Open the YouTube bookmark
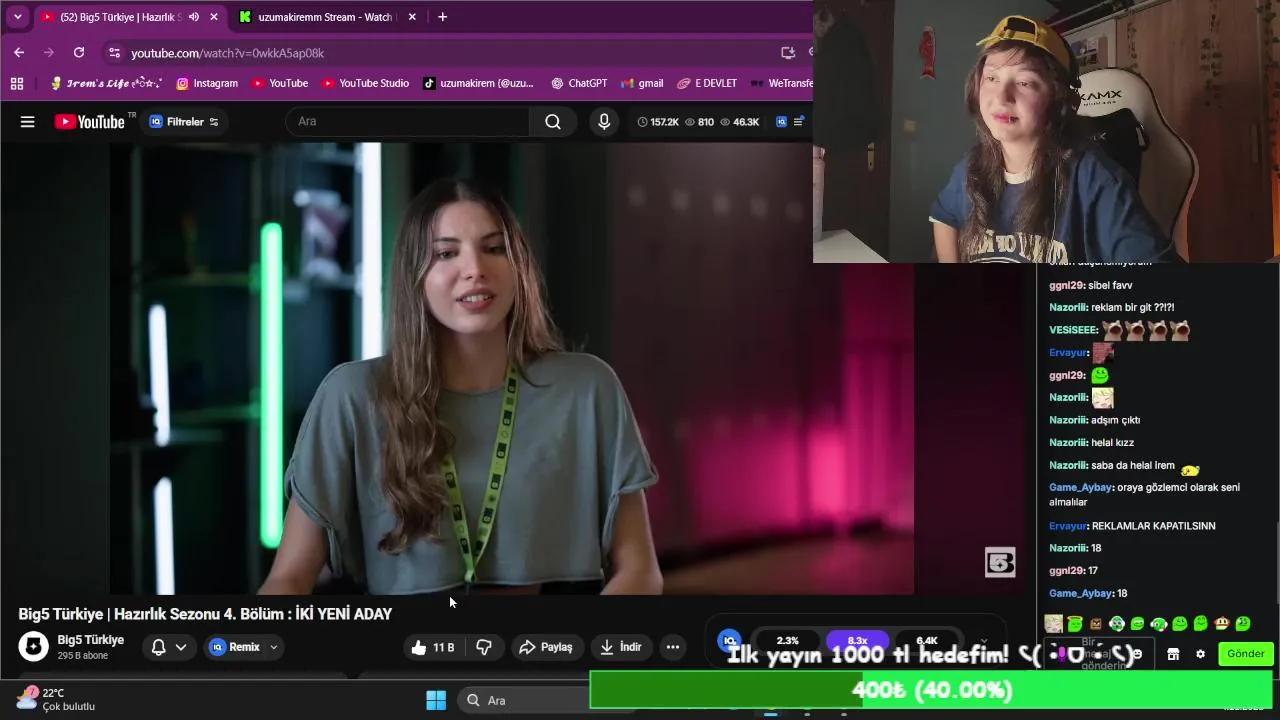 (x=280, y=83)
